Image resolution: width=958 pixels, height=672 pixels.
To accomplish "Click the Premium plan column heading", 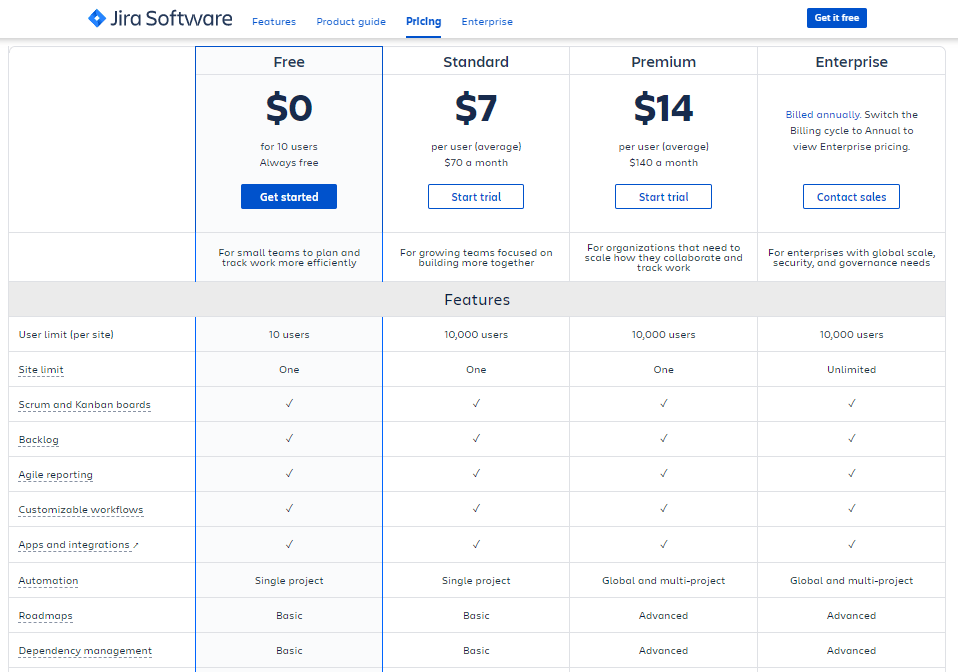I will tap(664, 62).
